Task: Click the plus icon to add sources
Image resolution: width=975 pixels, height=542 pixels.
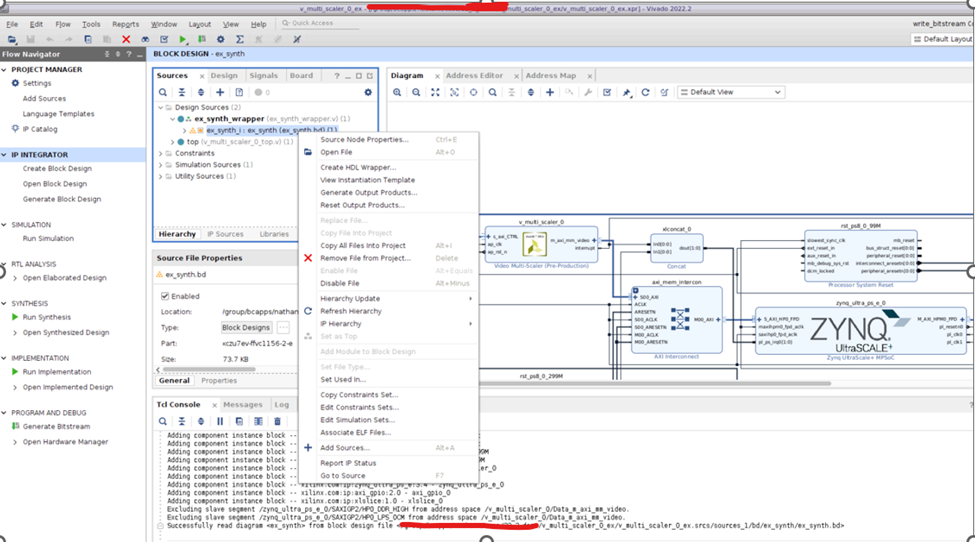Action: click(x=220, y=92)
